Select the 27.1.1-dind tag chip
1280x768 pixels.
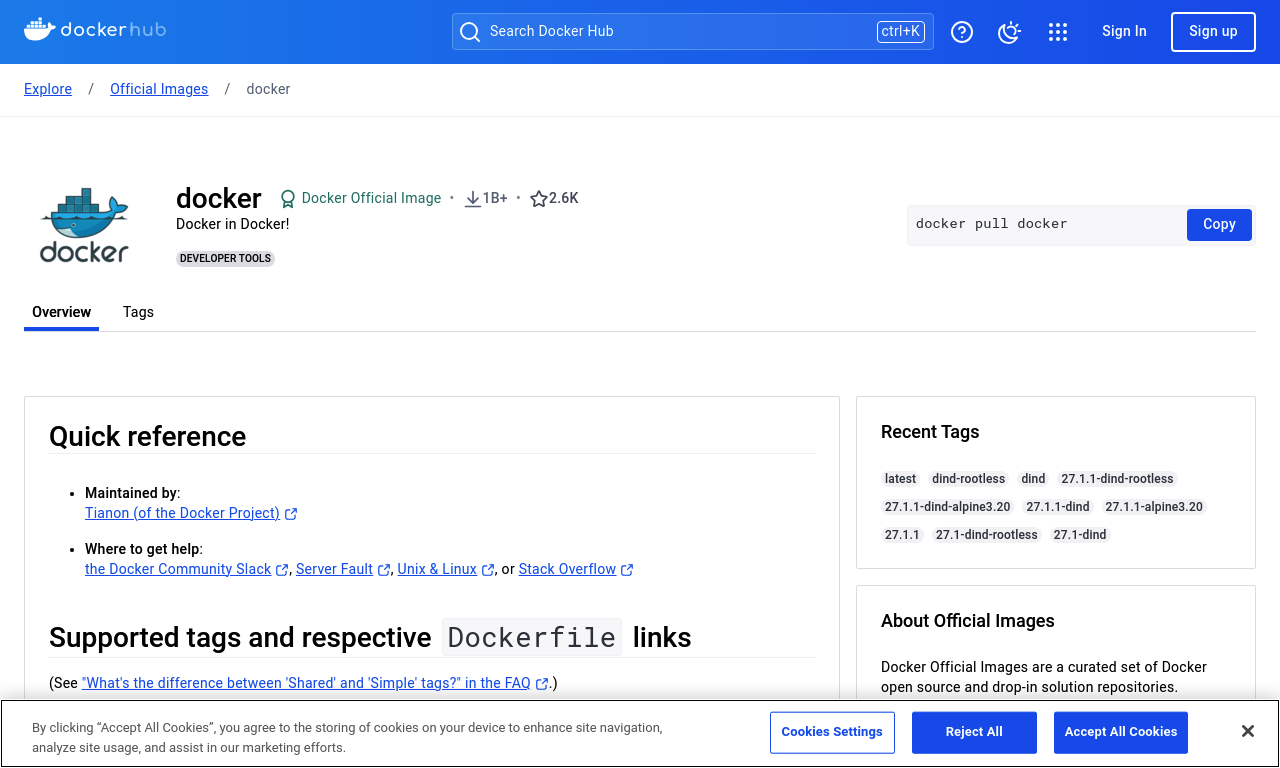(1058, 507)
